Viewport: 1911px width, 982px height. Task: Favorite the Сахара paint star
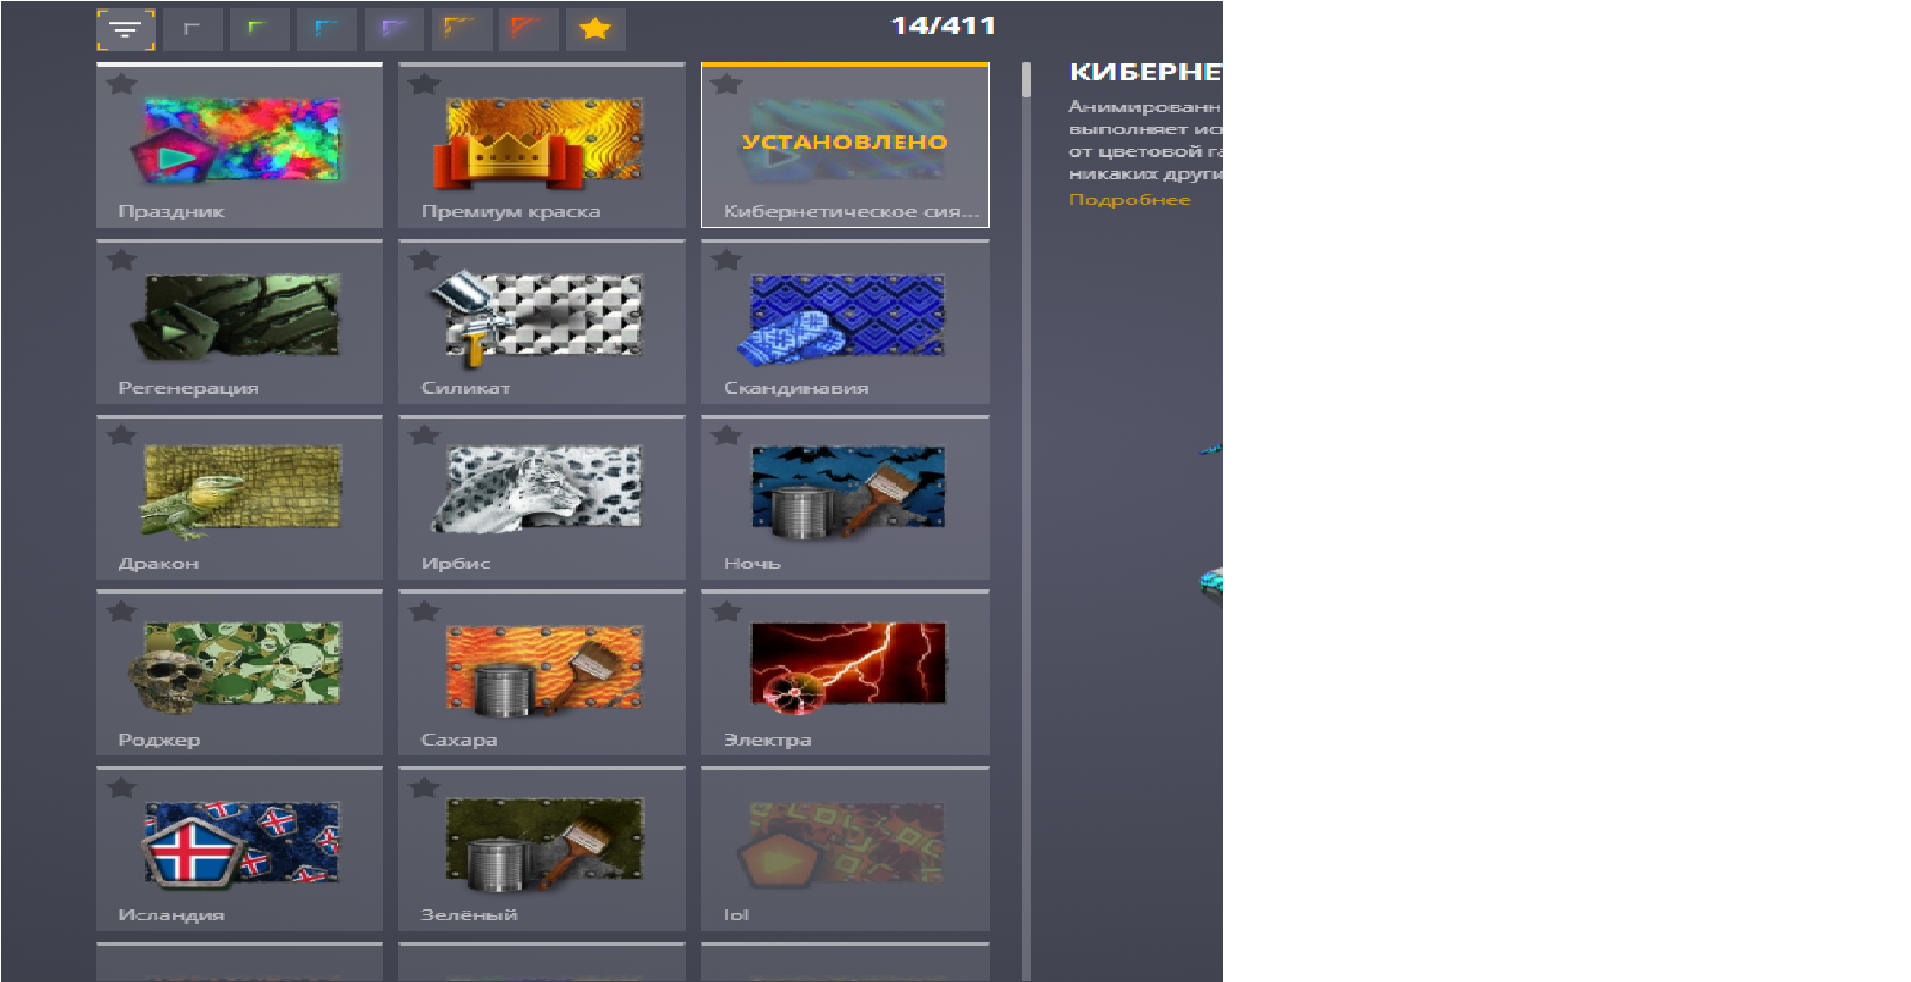point(424,611)
